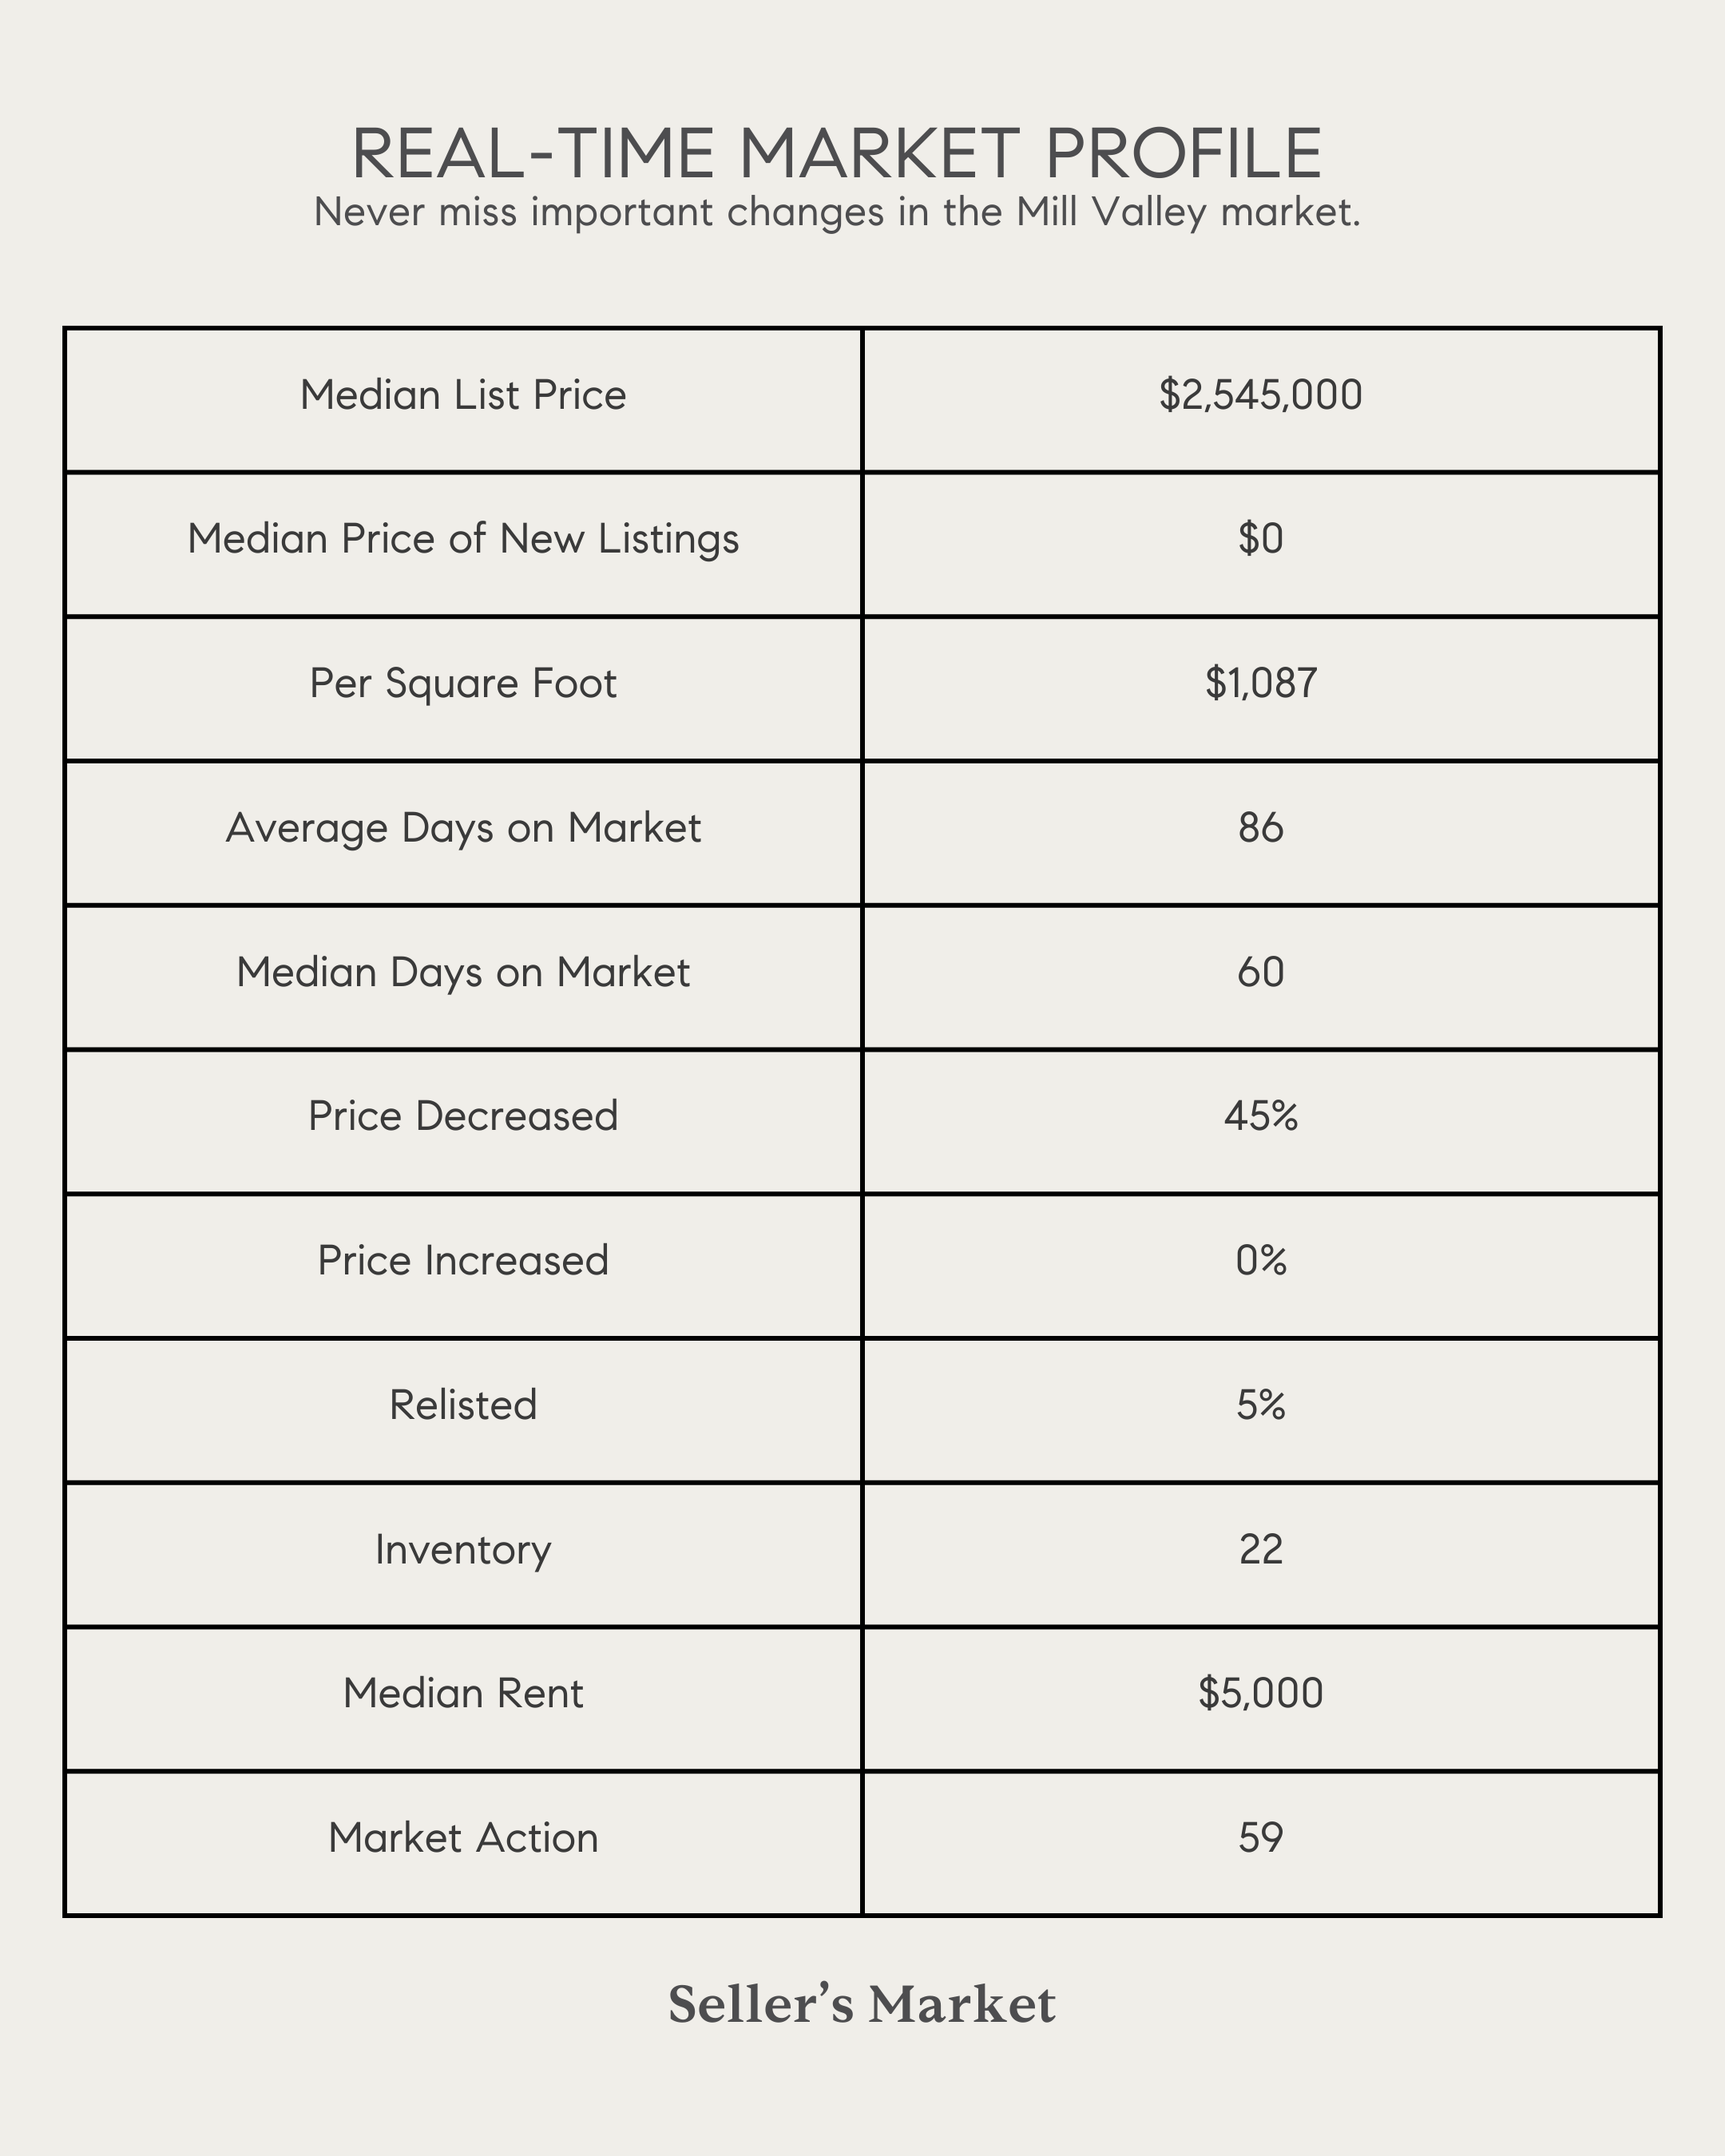Click the "Median Price of New Listings" label
The image size is (1725, 2156).
click(463, 539)
